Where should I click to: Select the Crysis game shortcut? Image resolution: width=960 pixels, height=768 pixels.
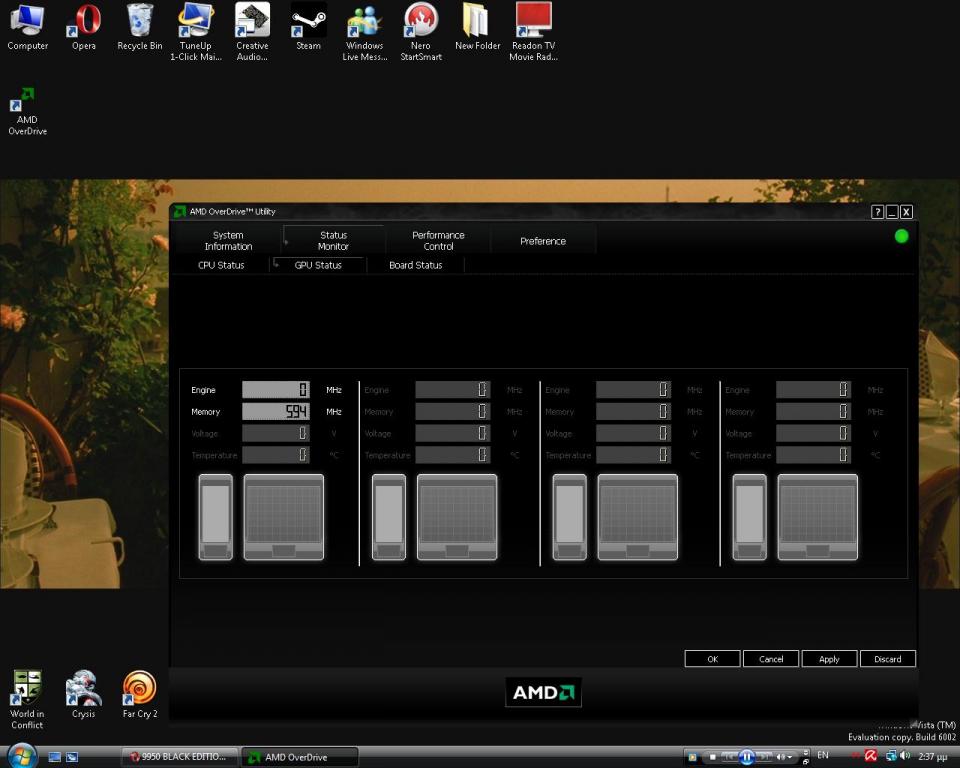(x=83, y=695)
